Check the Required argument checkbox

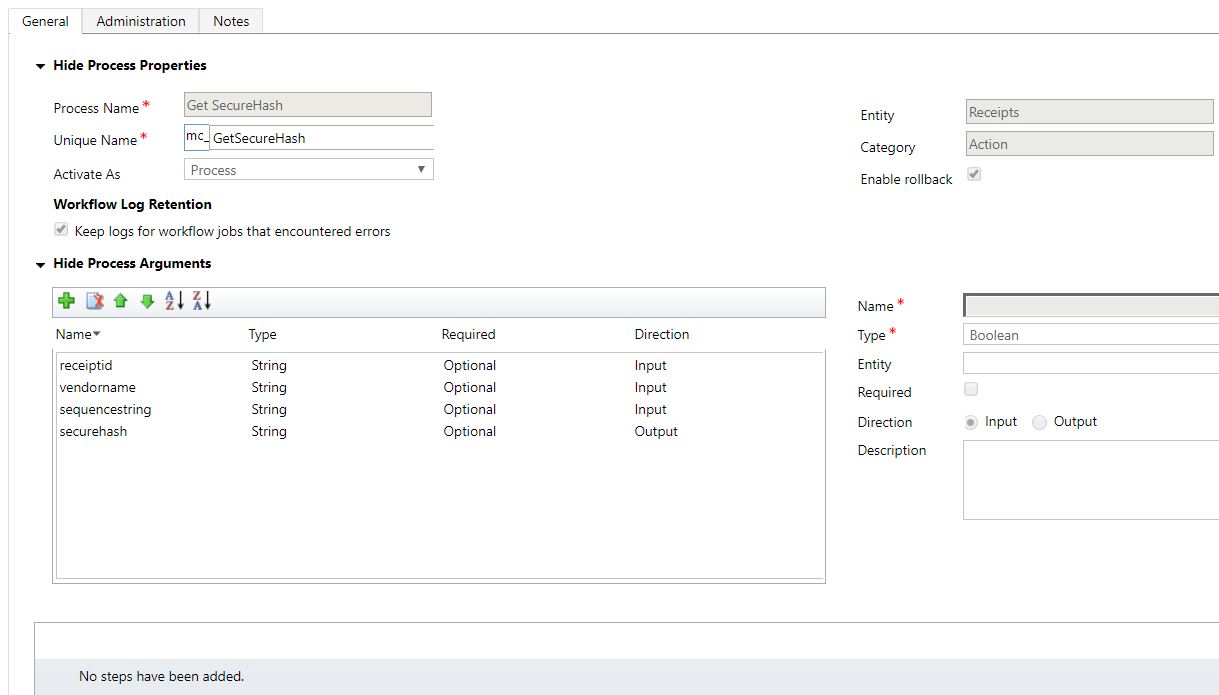coord(971,389)
